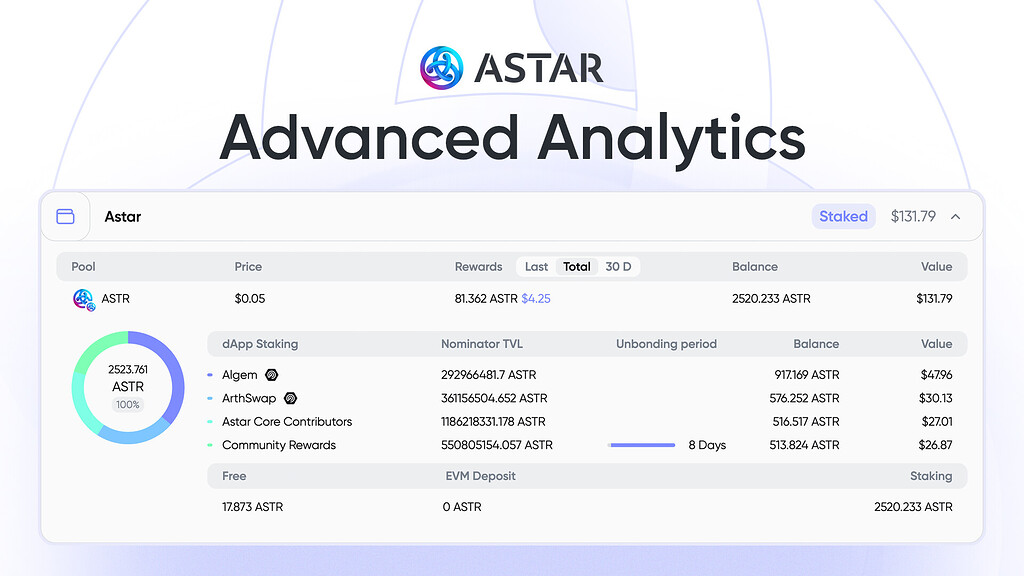Screen dimensions: 1024x576
Task: Enable the Total rewards view
Action: point(576,266)
